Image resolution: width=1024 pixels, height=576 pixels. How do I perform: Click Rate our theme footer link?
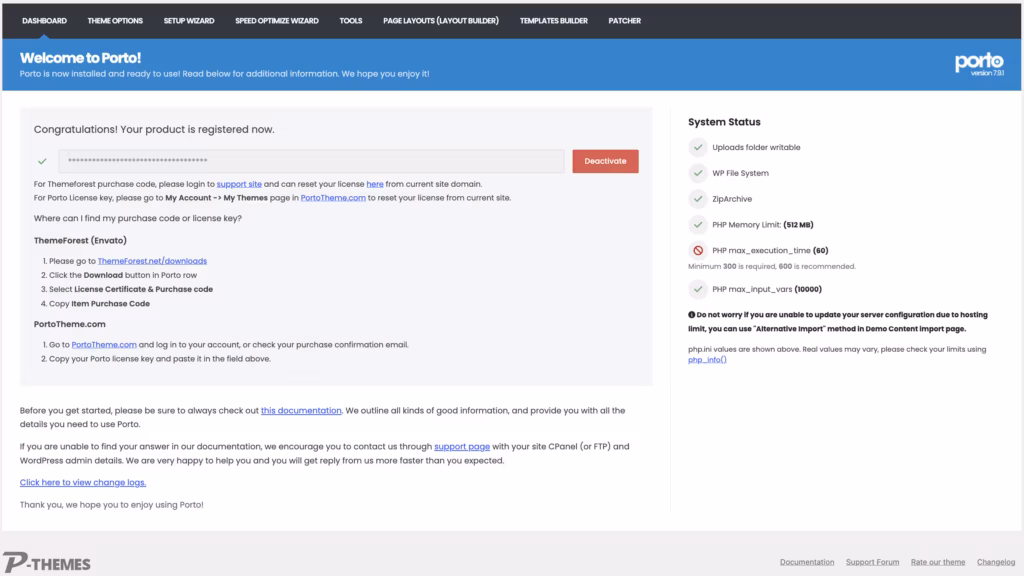[938, 562]
